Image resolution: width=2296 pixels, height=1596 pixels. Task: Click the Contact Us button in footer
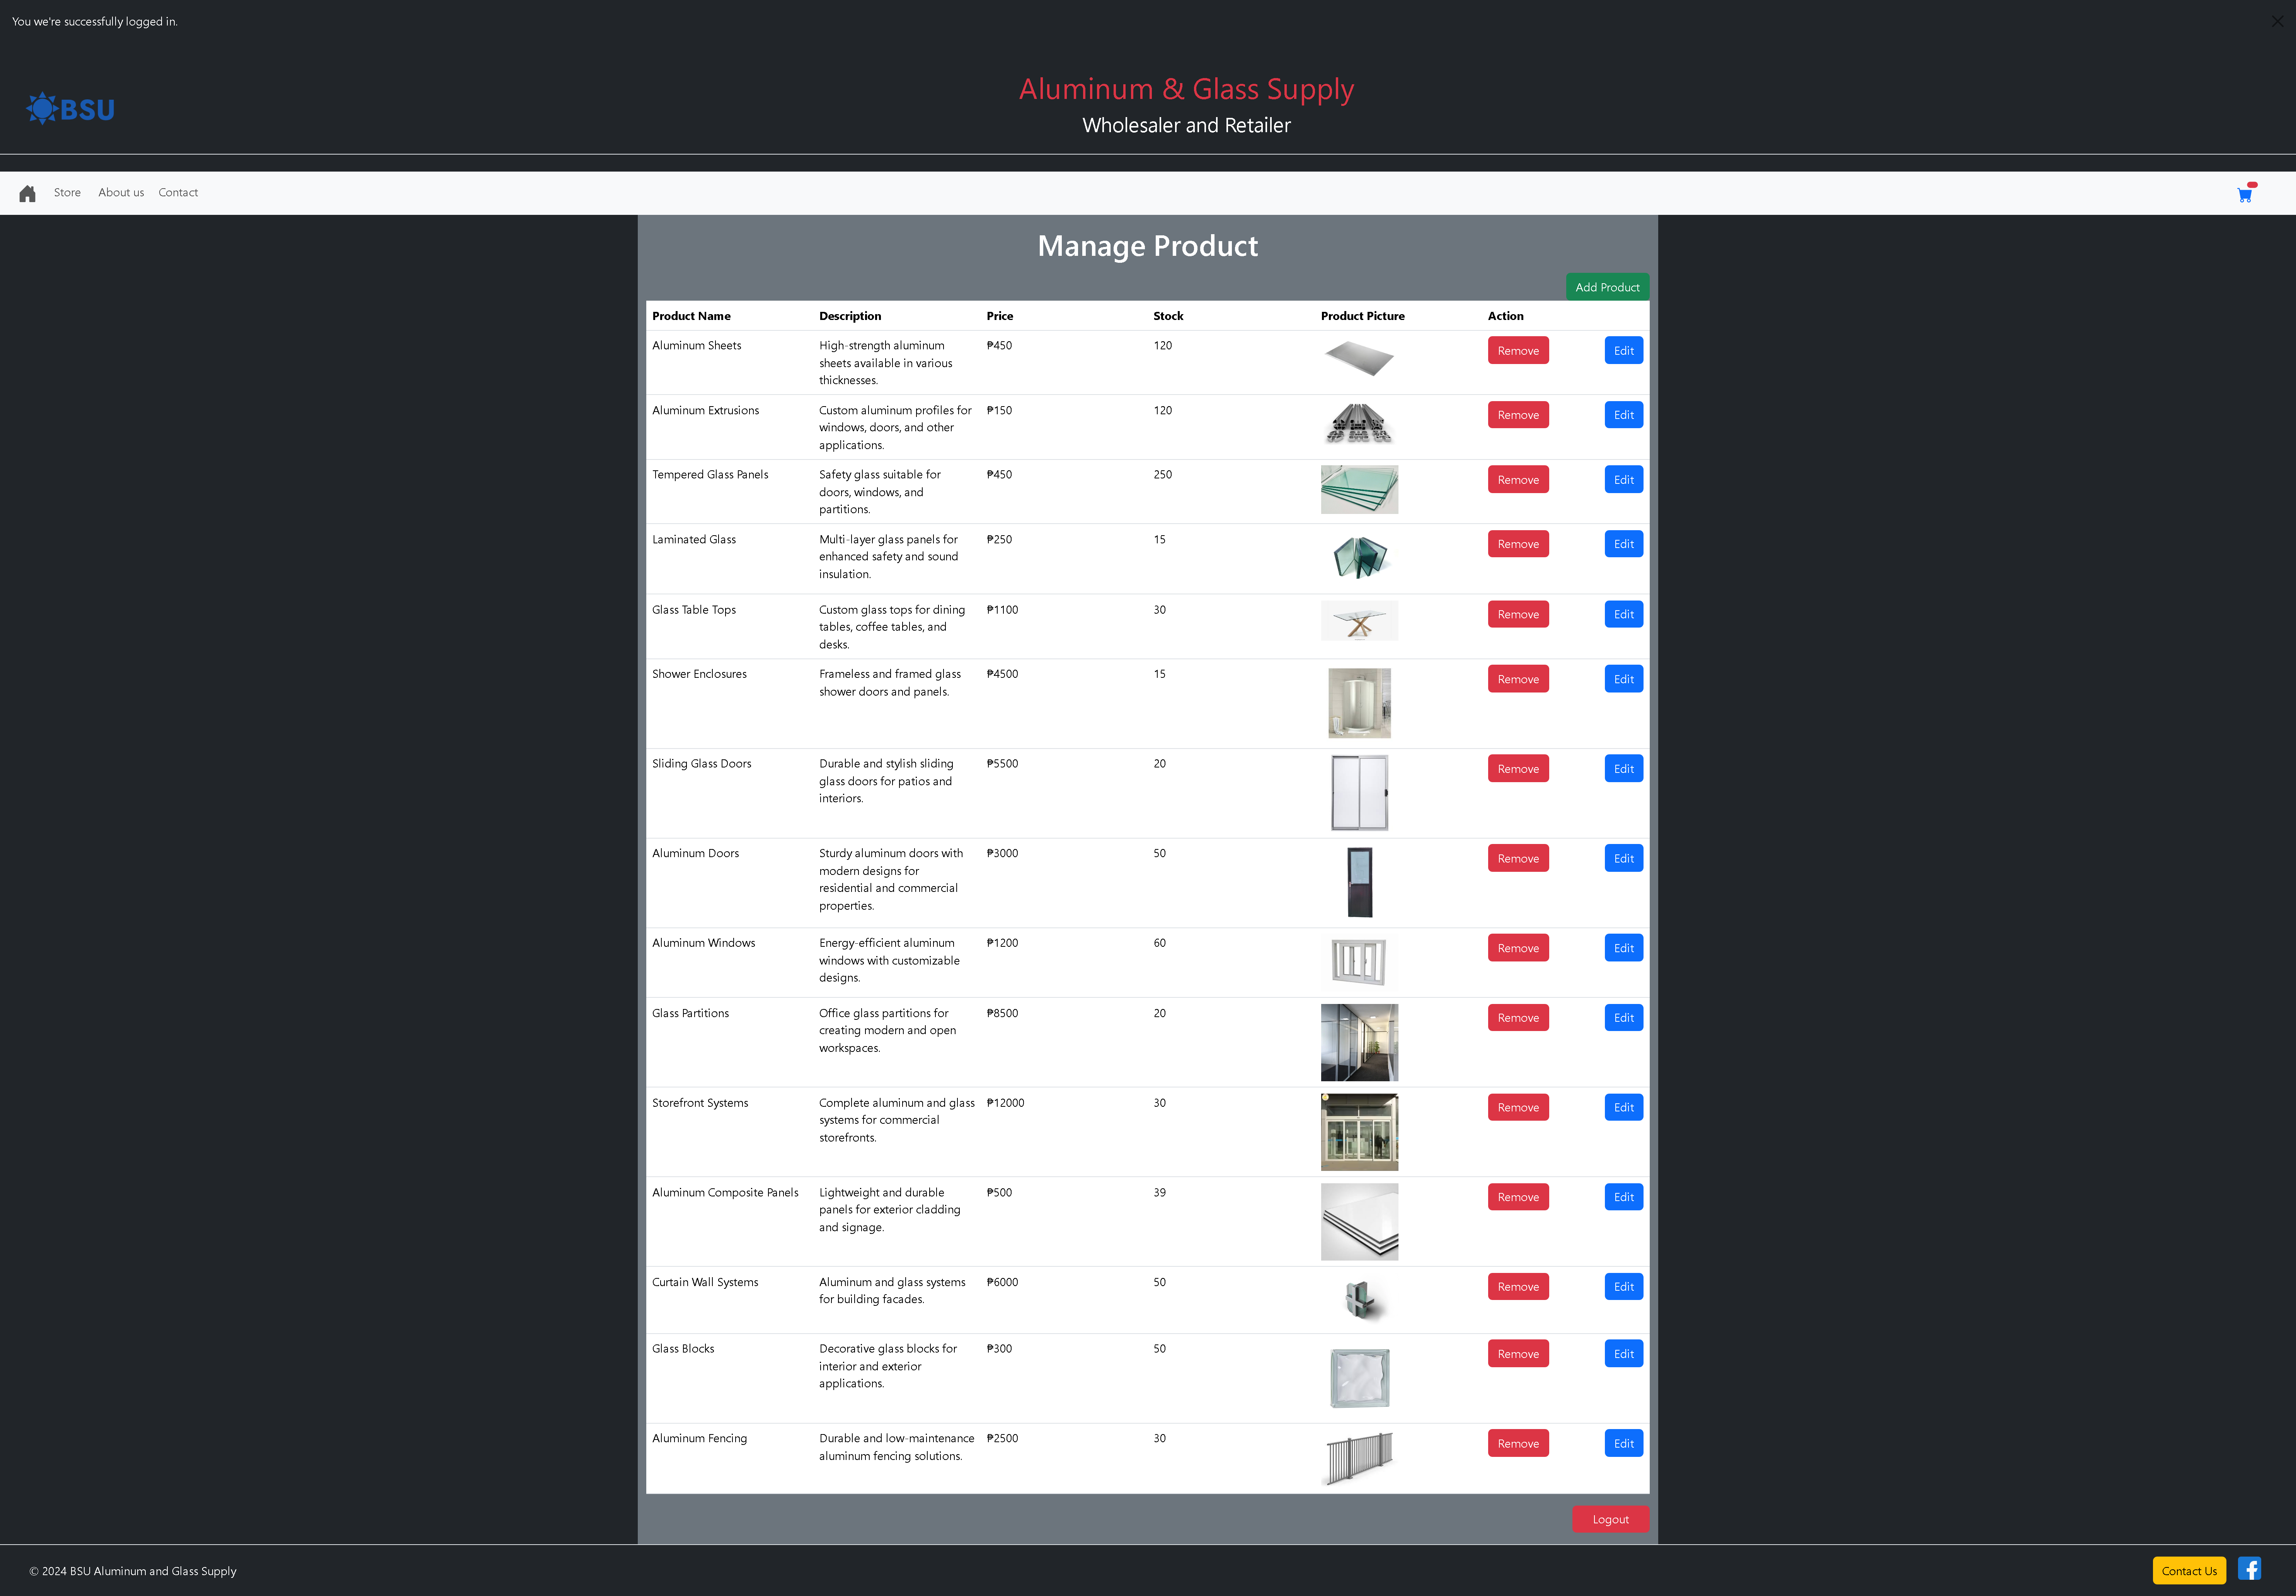2189,1570
